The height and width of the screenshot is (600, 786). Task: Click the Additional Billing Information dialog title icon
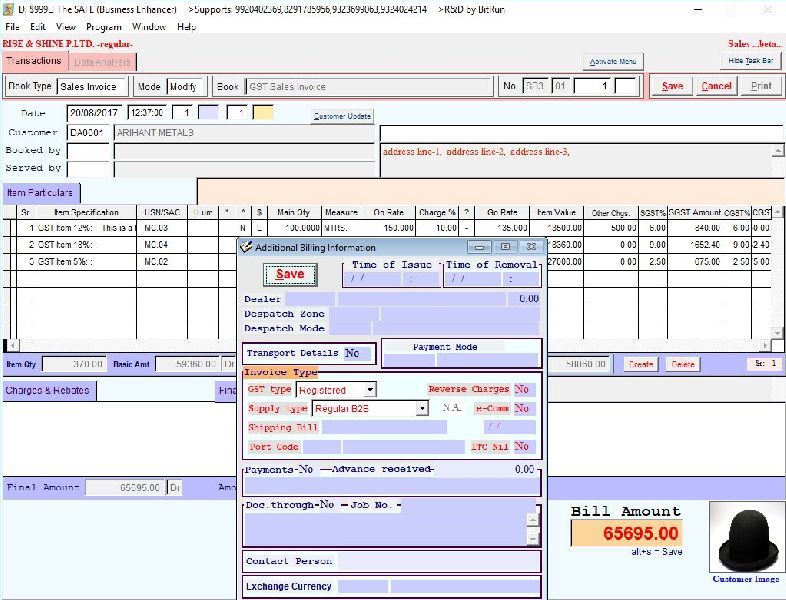tap(246, 247)
